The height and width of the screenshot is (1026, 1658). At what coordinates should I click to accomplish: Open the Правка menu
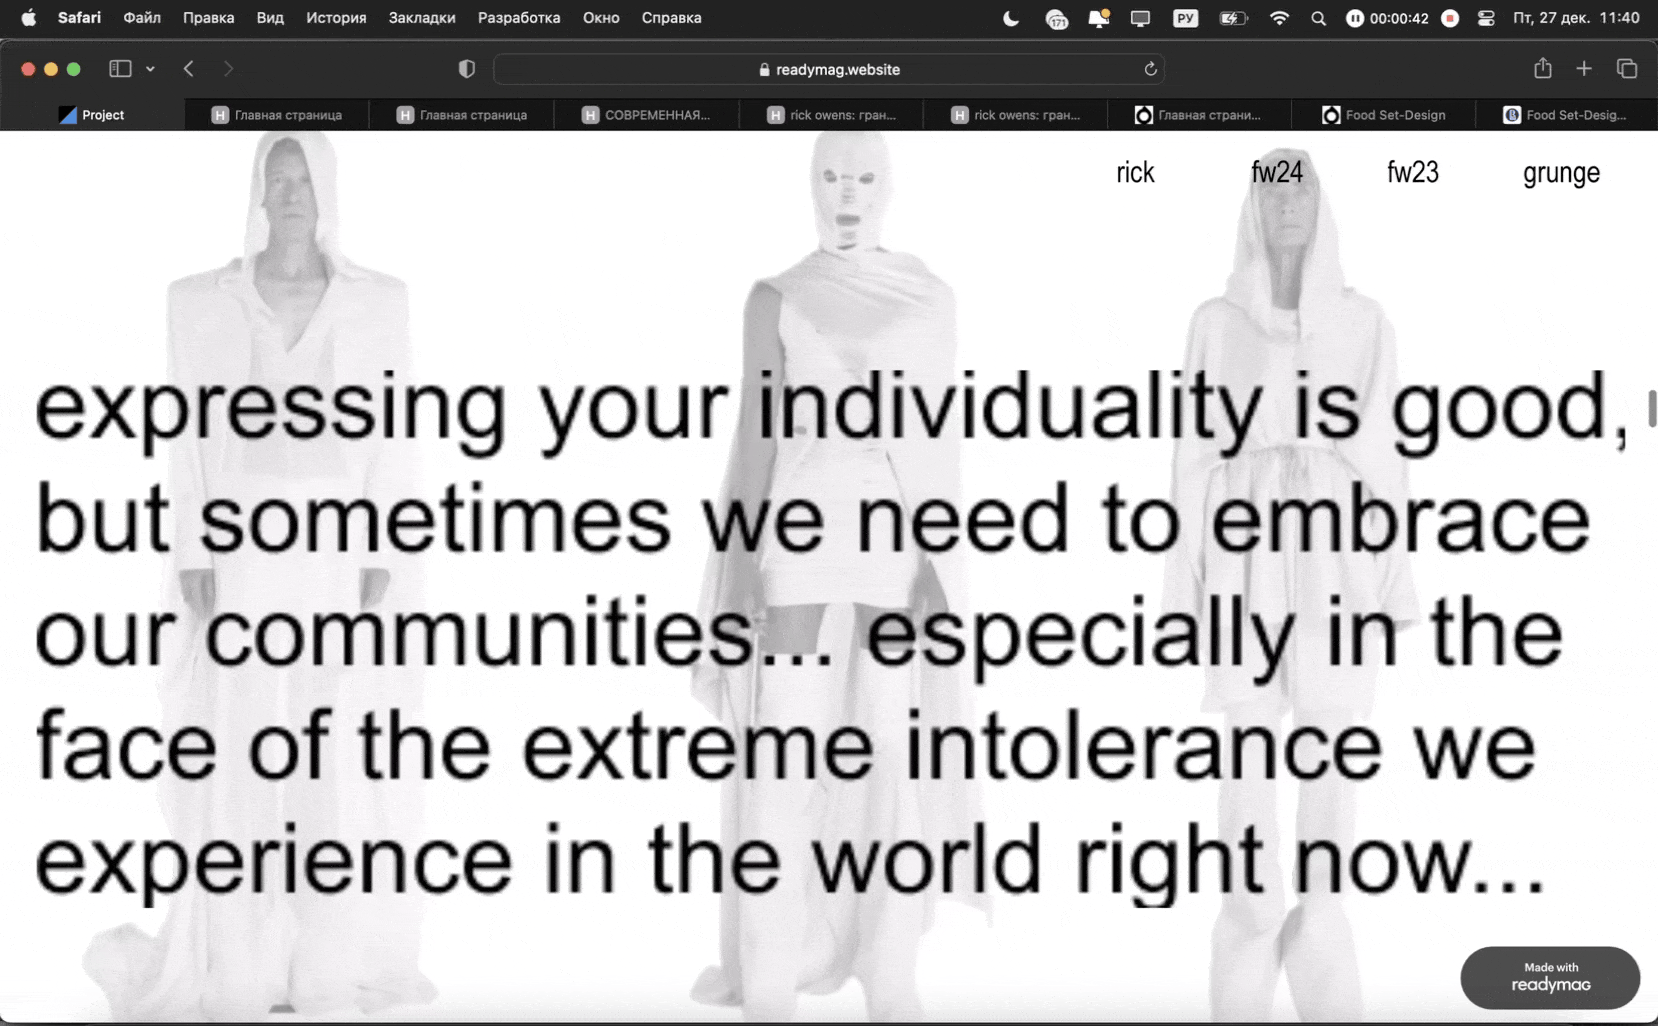tap(208, 18)
